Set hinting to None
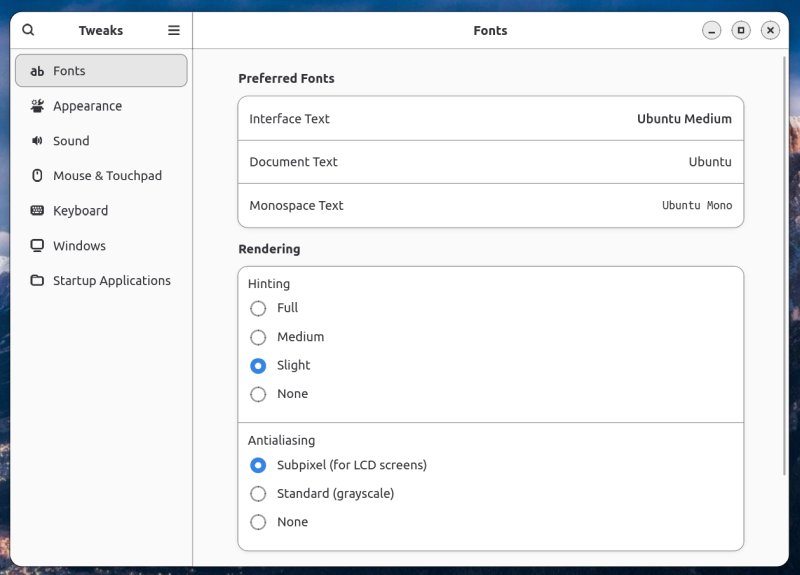 point(258,394)
